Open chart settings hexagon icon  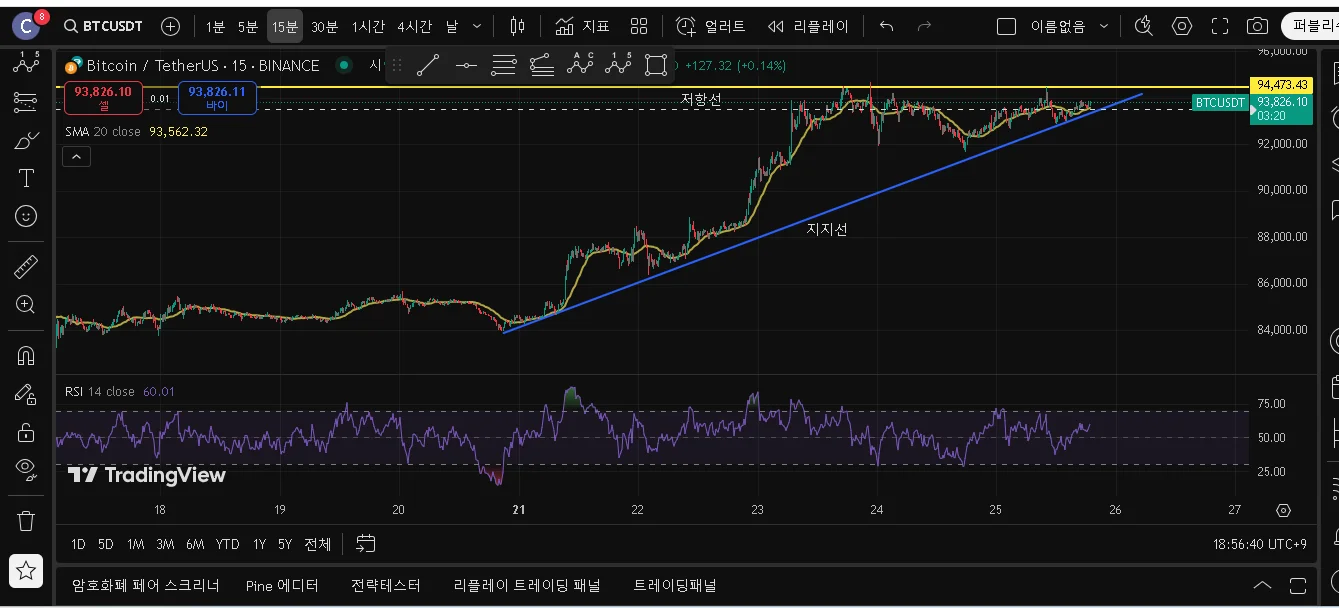(x=1182, y=26)
